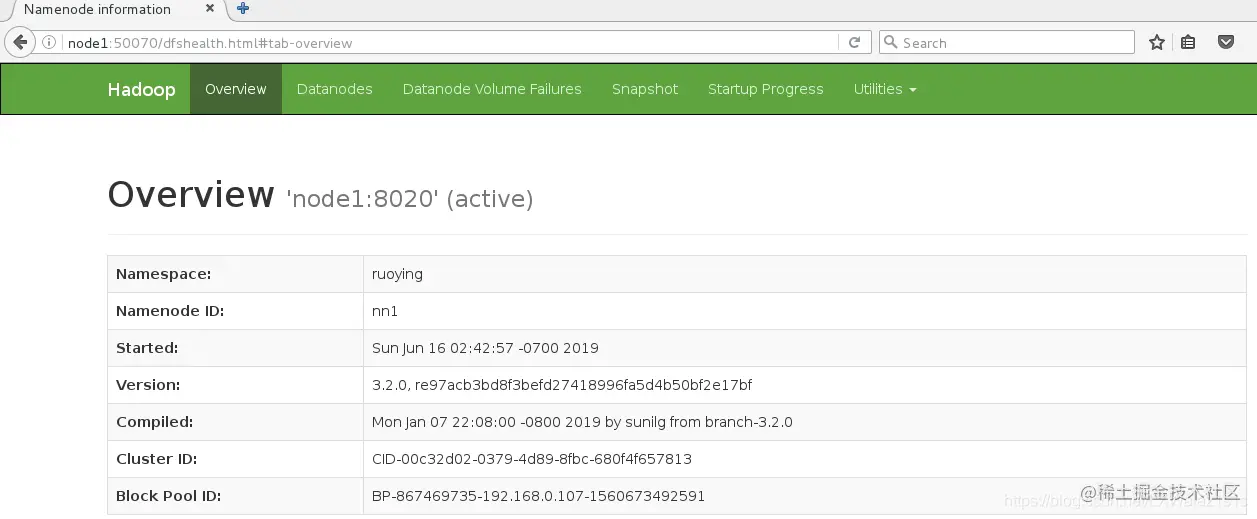
Task: Click the 'Compiled:' row label
Action: tap(155, 422)
